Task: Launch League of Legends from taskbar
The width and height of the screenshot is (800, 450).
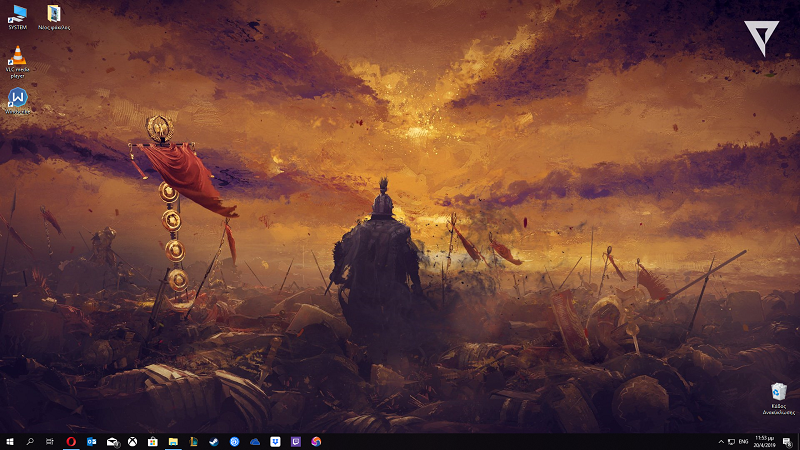Action: click(193, 442)
